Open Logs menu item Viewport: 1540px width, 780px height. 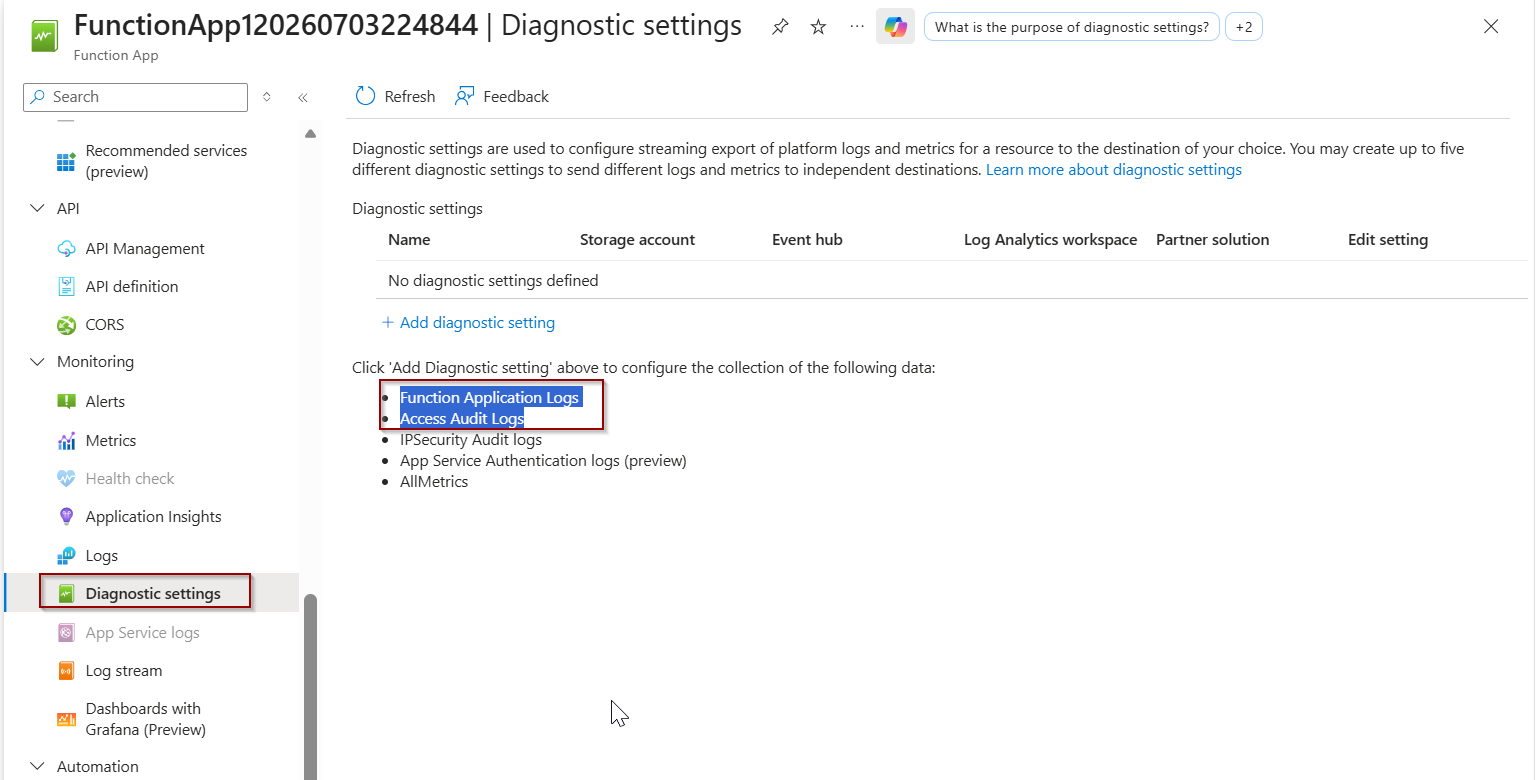click(x=102, y=556)
